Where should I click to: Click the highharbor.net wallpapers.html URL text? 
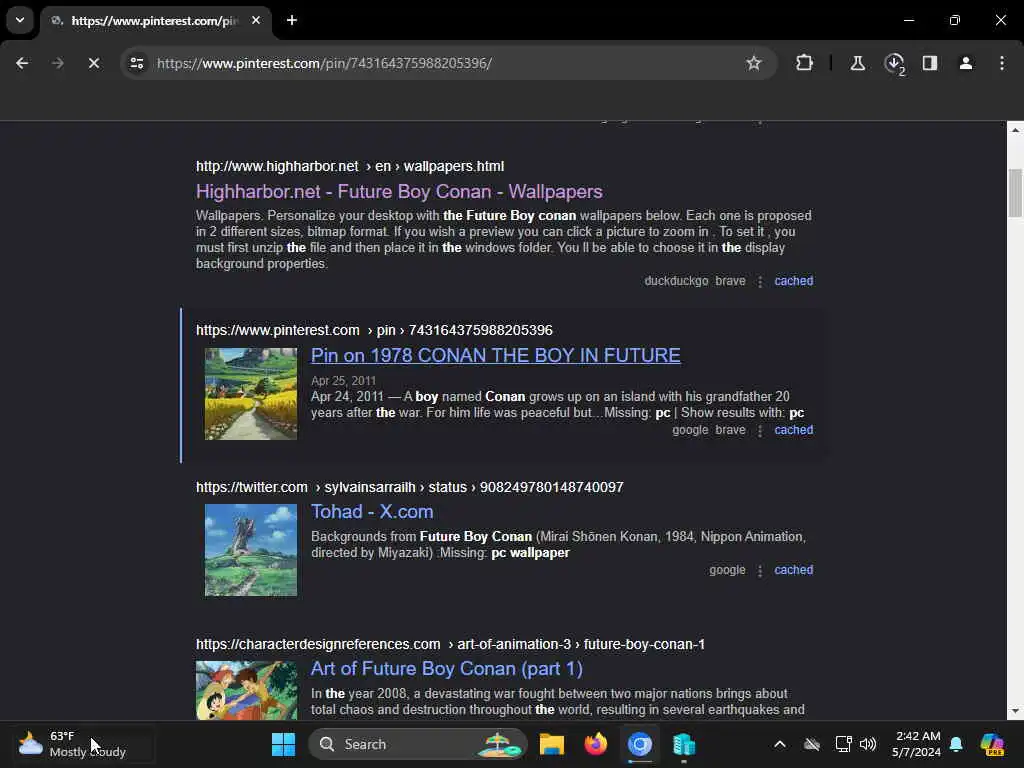tap(350, 167)
